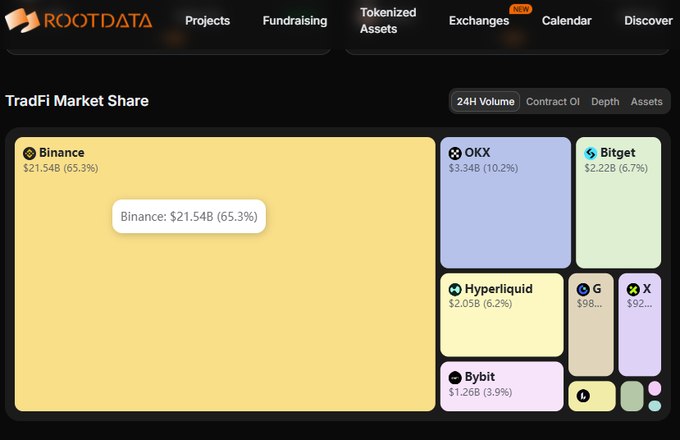Click the $2.05B (6.2%) value

pos(480,303)
